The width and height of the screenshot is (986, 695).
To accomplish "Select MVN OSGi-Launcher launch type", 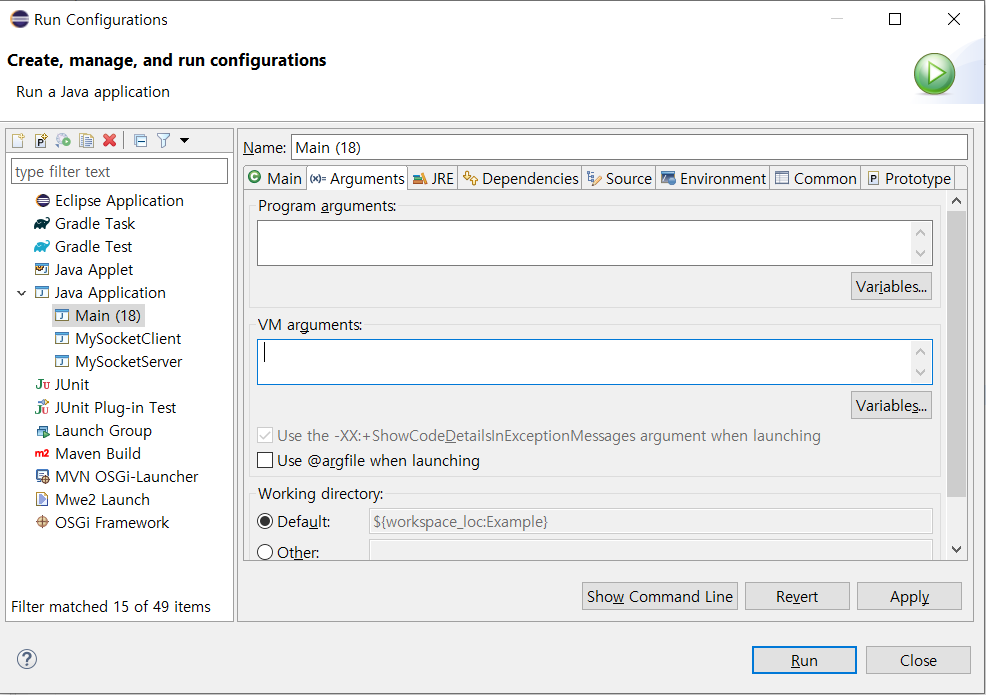I will pyautogui.click(x=117, y=477).
